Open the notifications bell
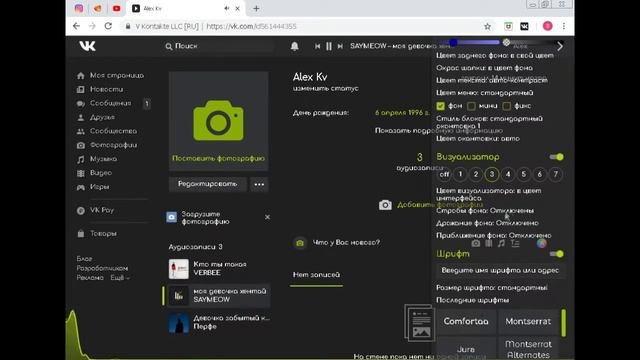The height and width of the screenshot is (360, 640). (x=294, y=46)
